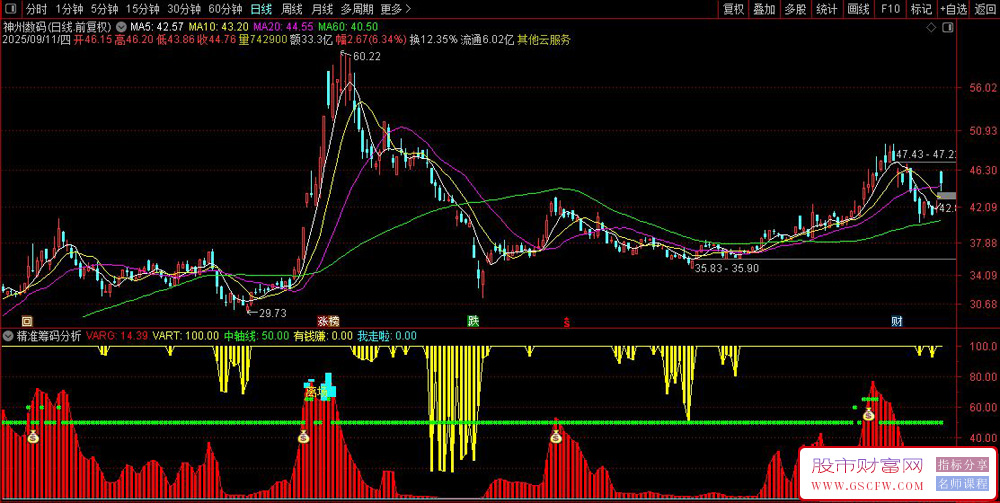Viewport: 1000px width, 503px height.
Task: Click the 量742900 volume readout
Action: pos(262,40)
